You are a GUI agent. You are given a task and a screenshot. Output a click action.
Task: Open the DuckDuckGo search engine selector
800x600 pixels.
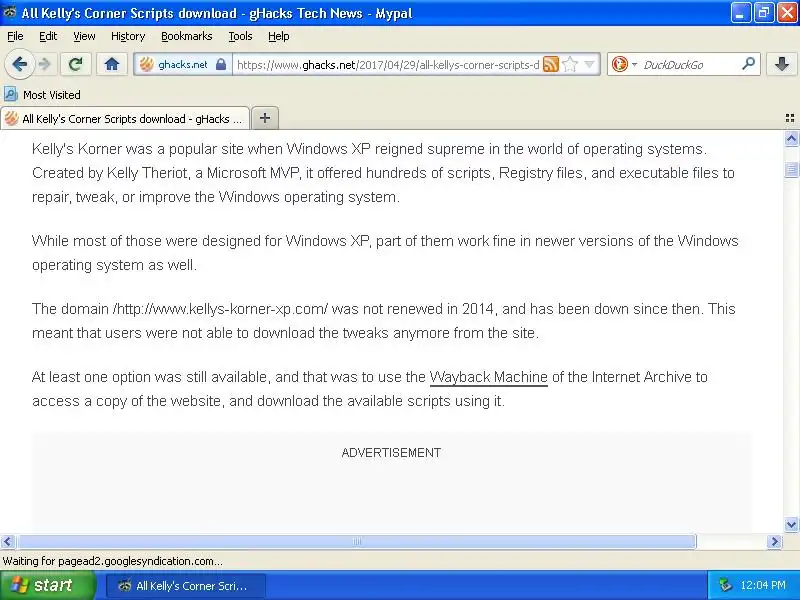click(624, 64)
